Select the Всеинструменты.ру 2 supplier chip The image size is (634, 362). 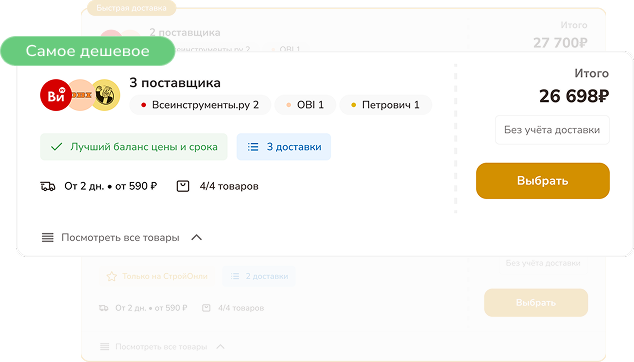(200, 105)
